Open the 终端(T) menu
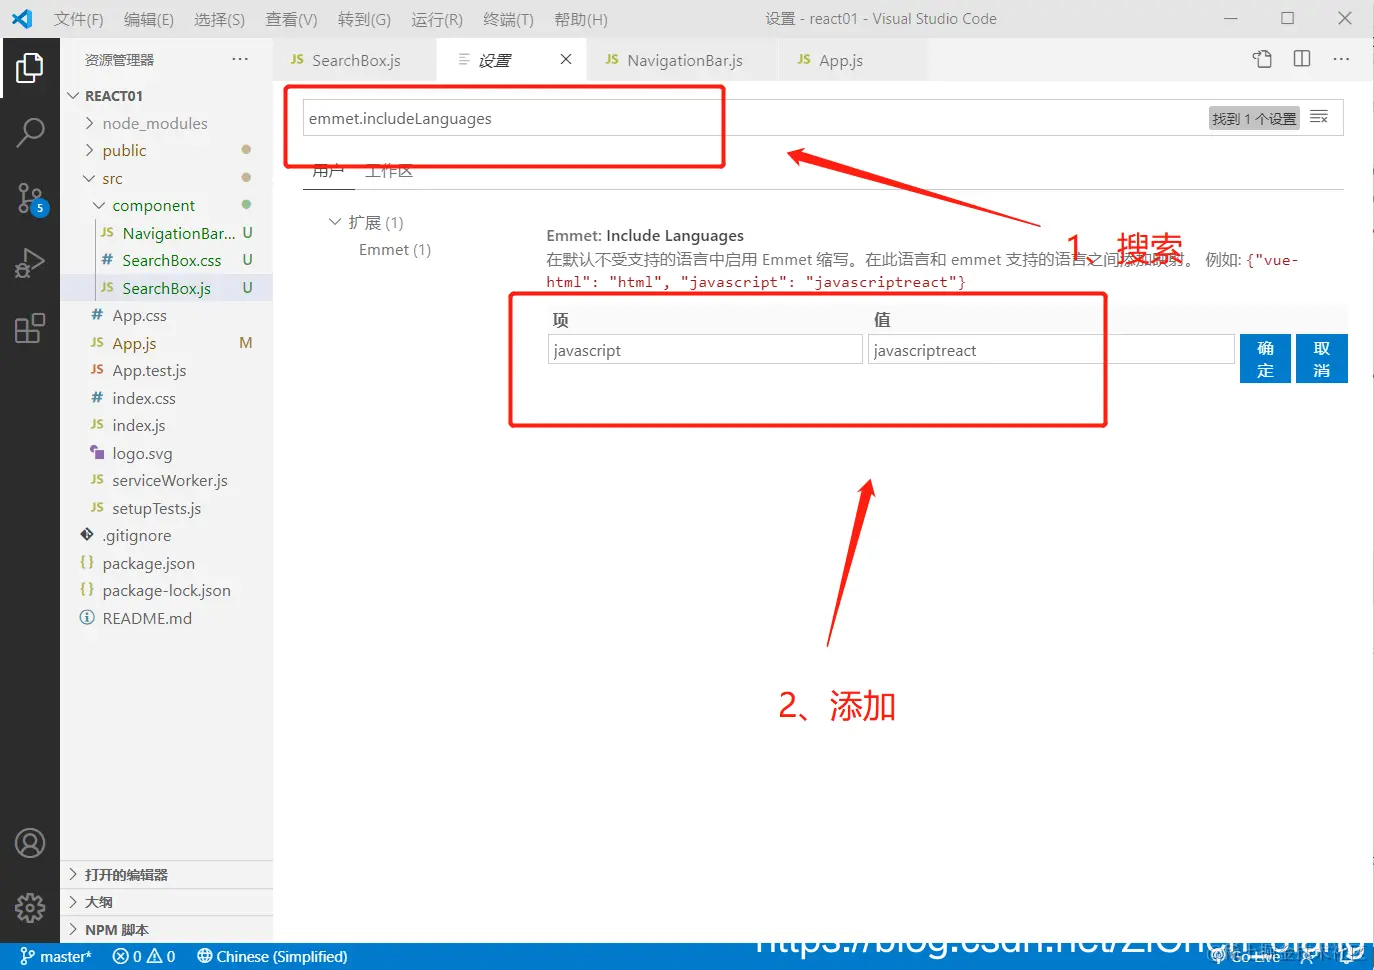This screenshot has width=1374, height=970. coord(508,19)
